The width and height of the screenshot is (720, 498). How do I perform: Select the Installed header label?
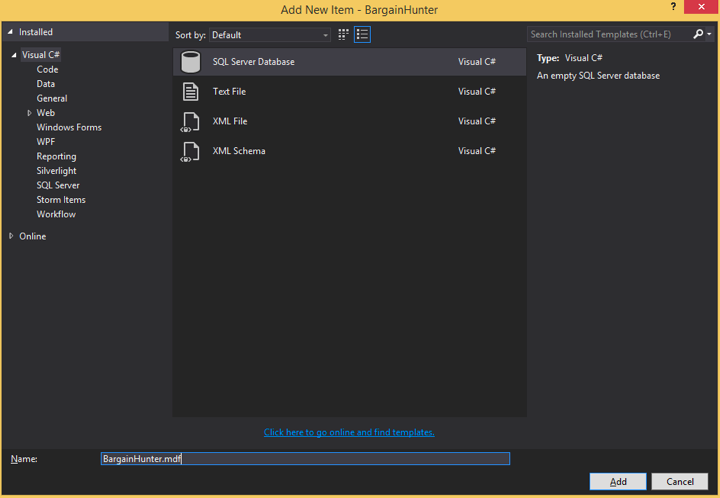point(36,32)
